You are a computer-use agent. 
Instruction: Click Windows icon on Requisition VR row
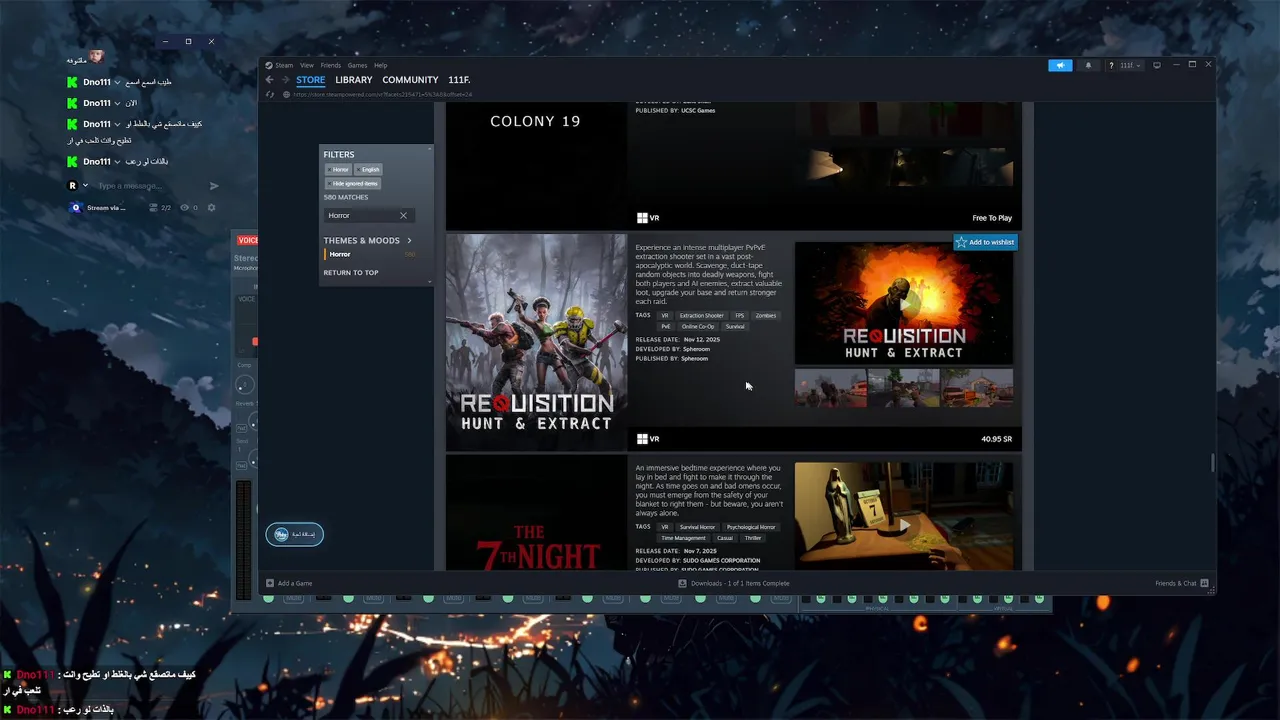coord(642,438)
